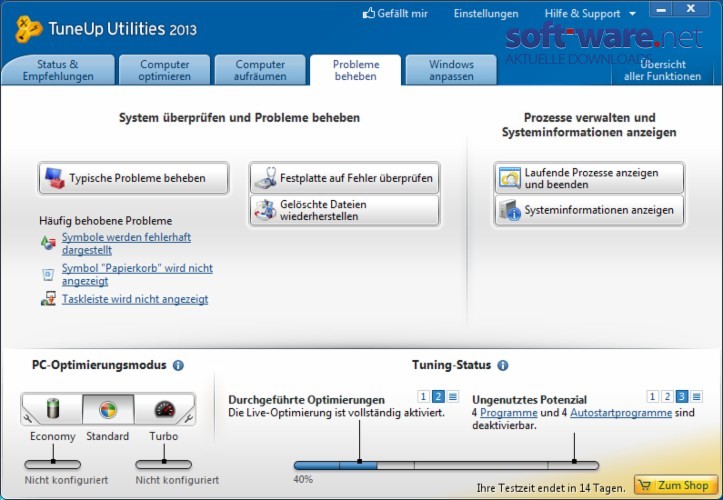Click Typische Probleme beheben button
The image size is (723, 500).
coord(133,178)
